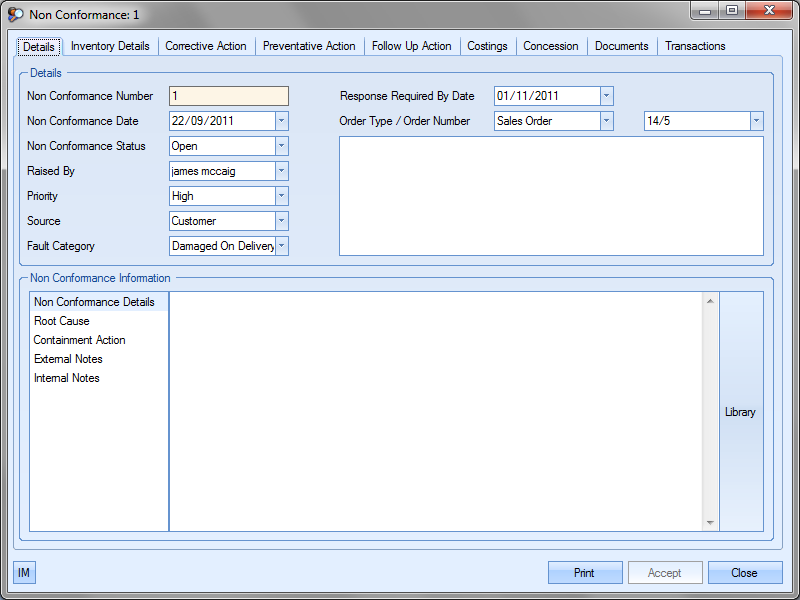Open Response Required By Date picker
800x600 pixels.
[606, 96]
